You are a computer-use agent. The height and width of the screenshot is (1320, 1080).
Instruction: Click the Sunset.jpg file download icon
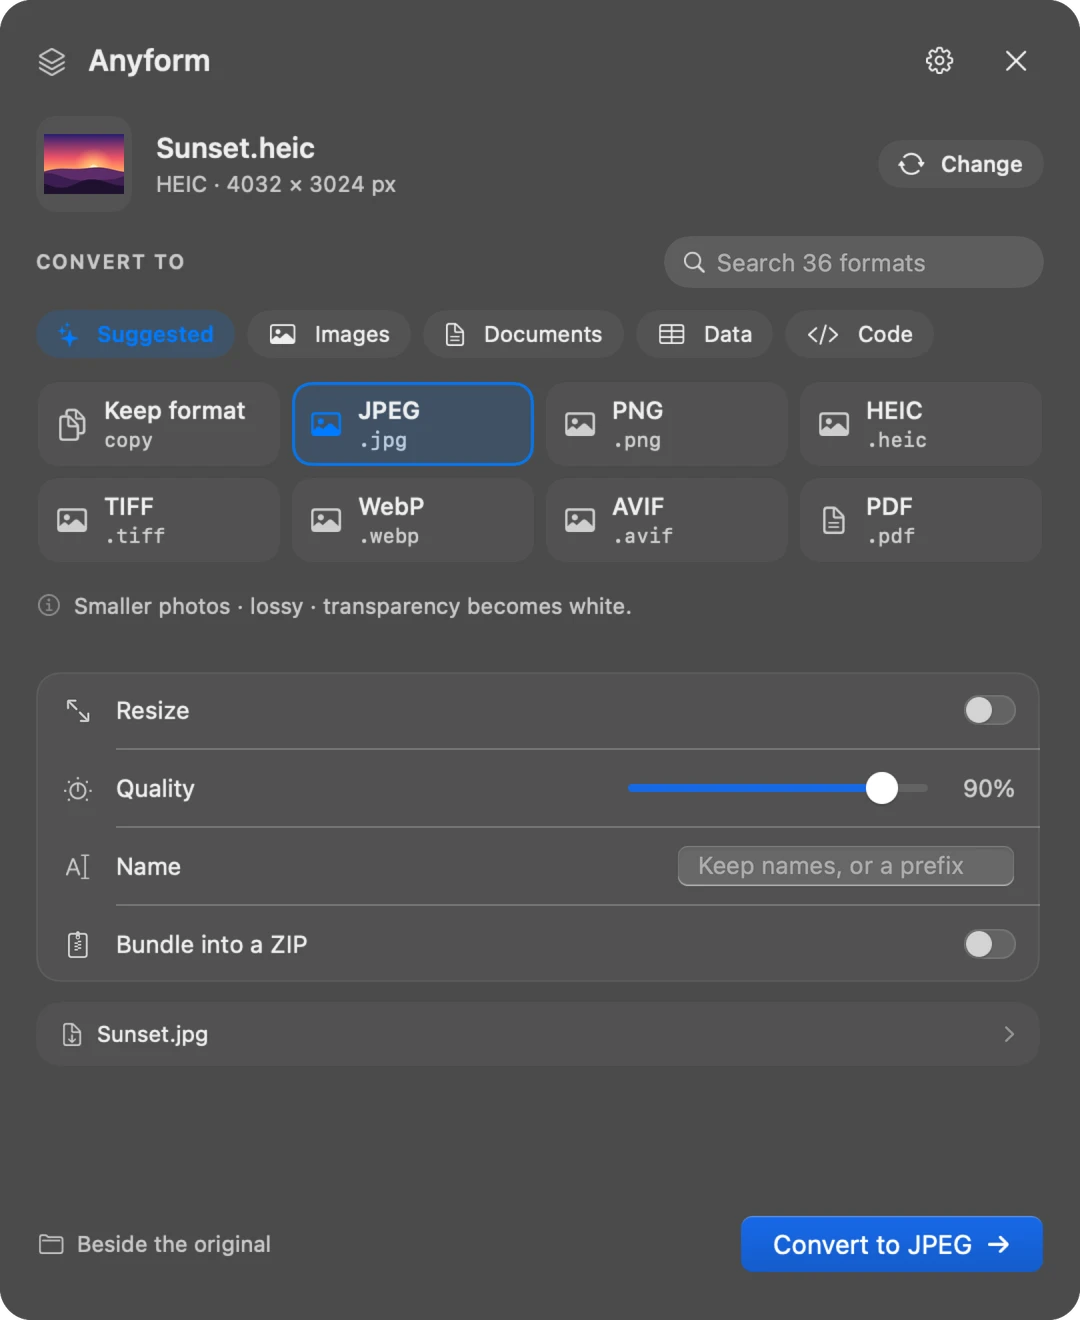pyautogui.click(x=72, y=1034)
